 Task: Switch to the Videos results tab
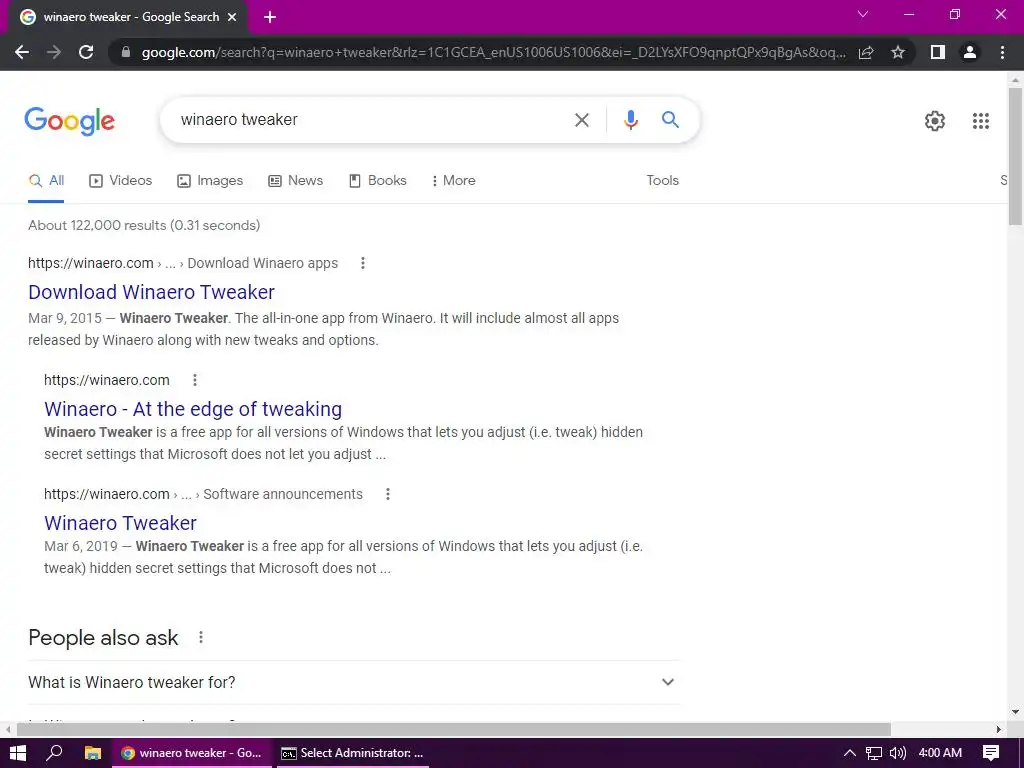[x=120, y=181]
